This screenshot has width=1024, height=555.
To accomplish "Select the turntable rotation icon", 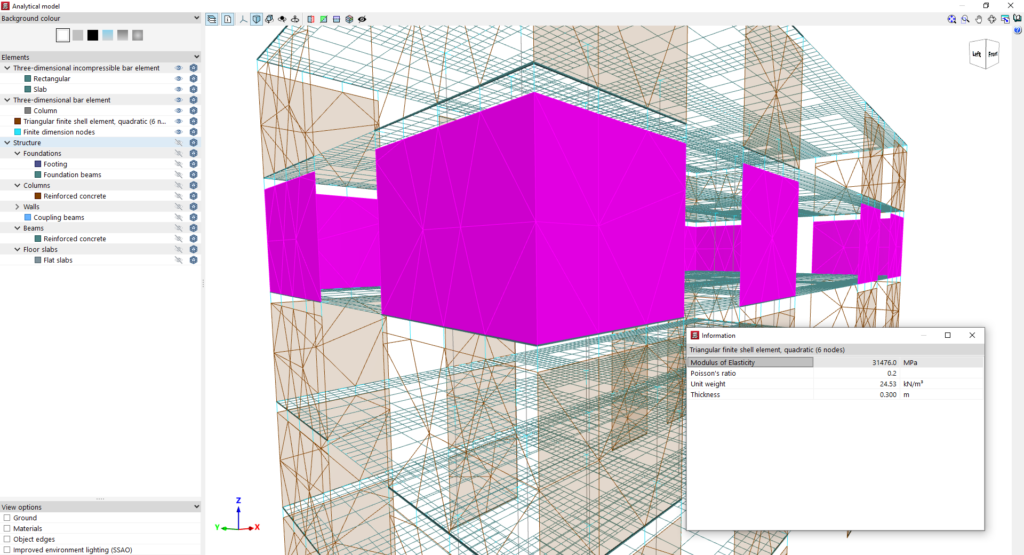I will (295, 19).
